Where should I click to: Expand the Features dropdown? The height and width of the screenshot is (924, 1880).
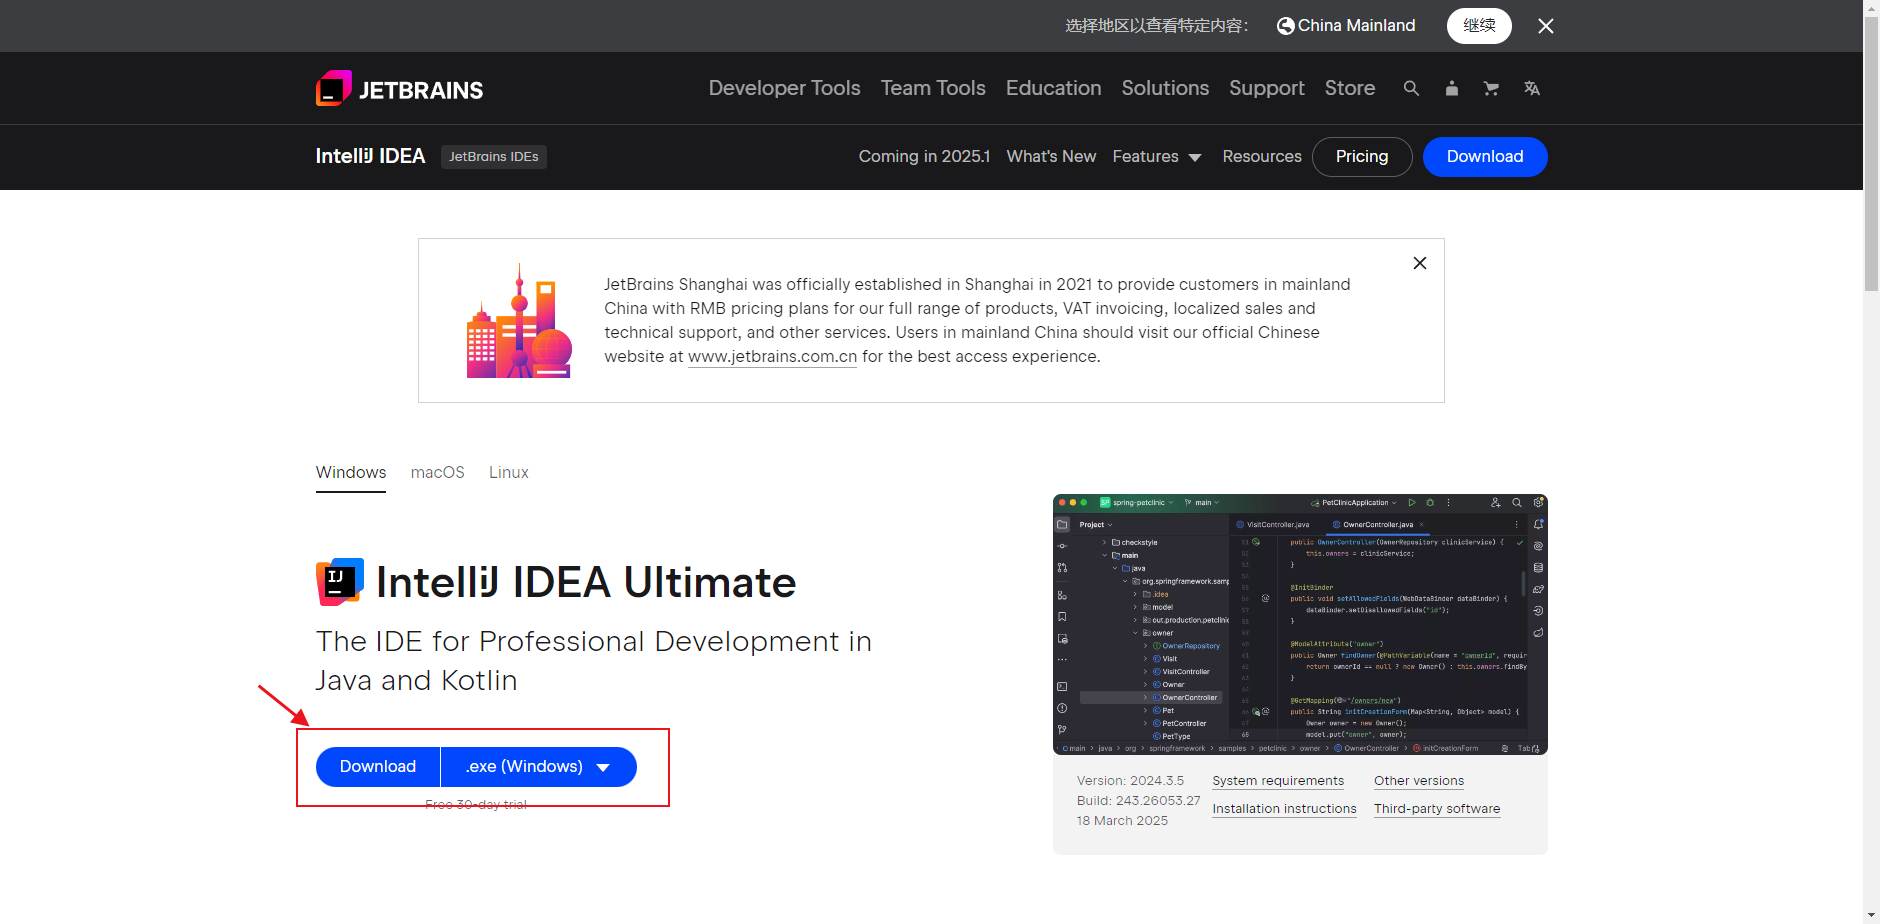[1157, 157]
